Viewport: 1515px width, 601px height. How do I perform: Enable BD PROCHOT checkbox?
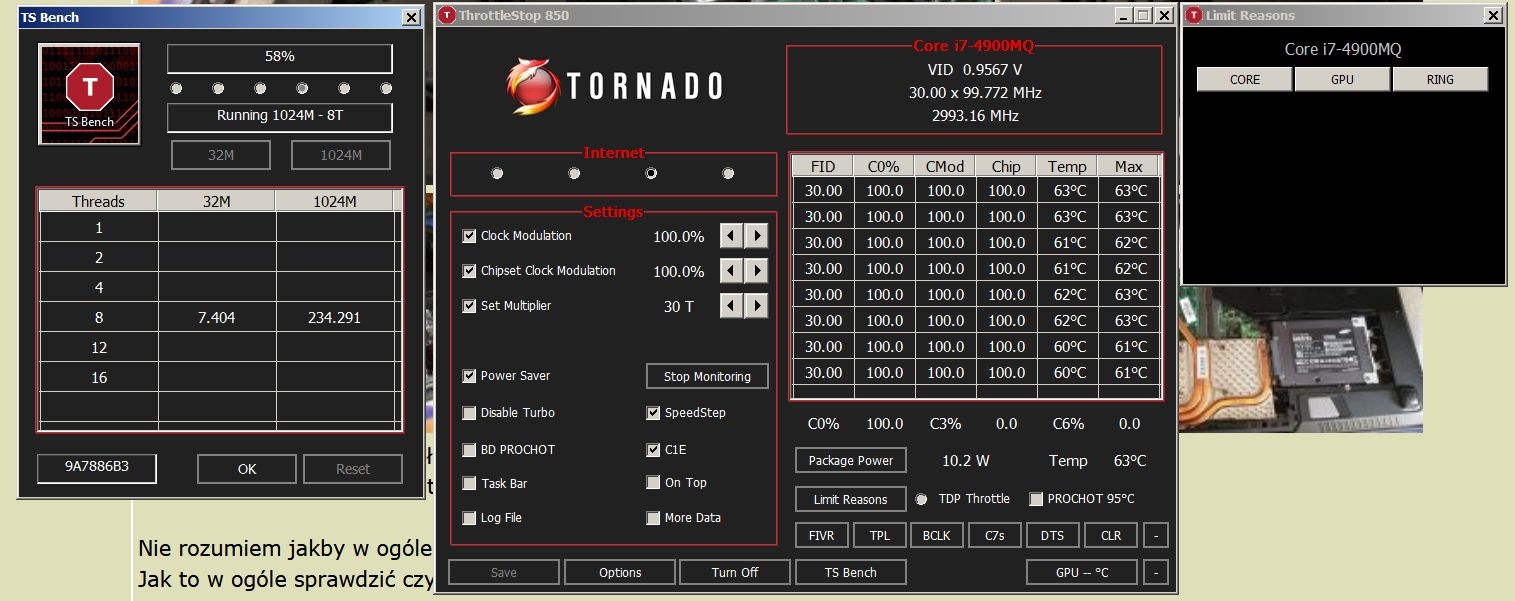[x=469, y=450]
